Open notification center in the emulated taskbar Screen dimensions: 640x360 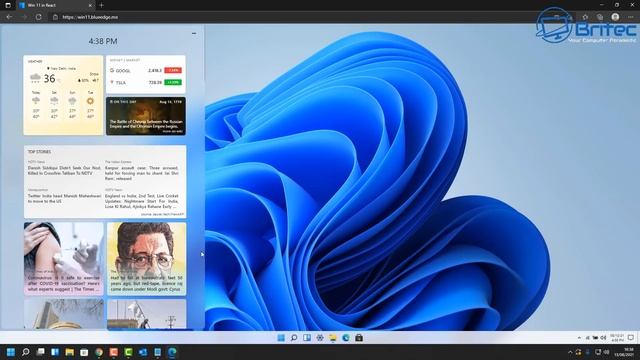click(x=631, y=338)
